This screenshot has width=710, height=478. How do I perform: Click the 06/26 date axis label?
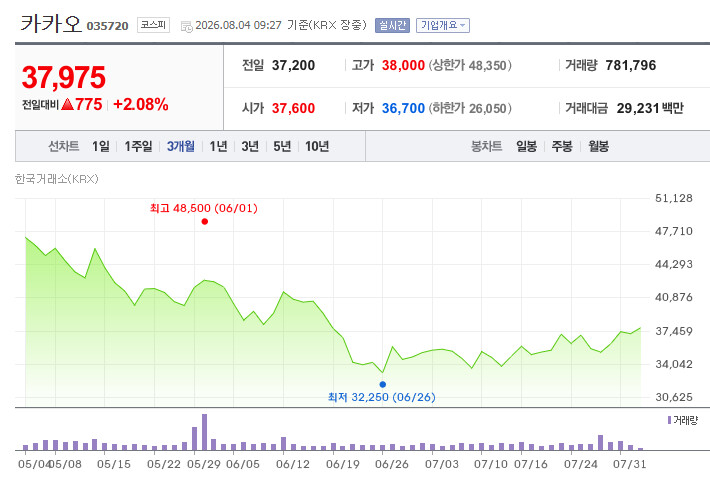point(392,464)
